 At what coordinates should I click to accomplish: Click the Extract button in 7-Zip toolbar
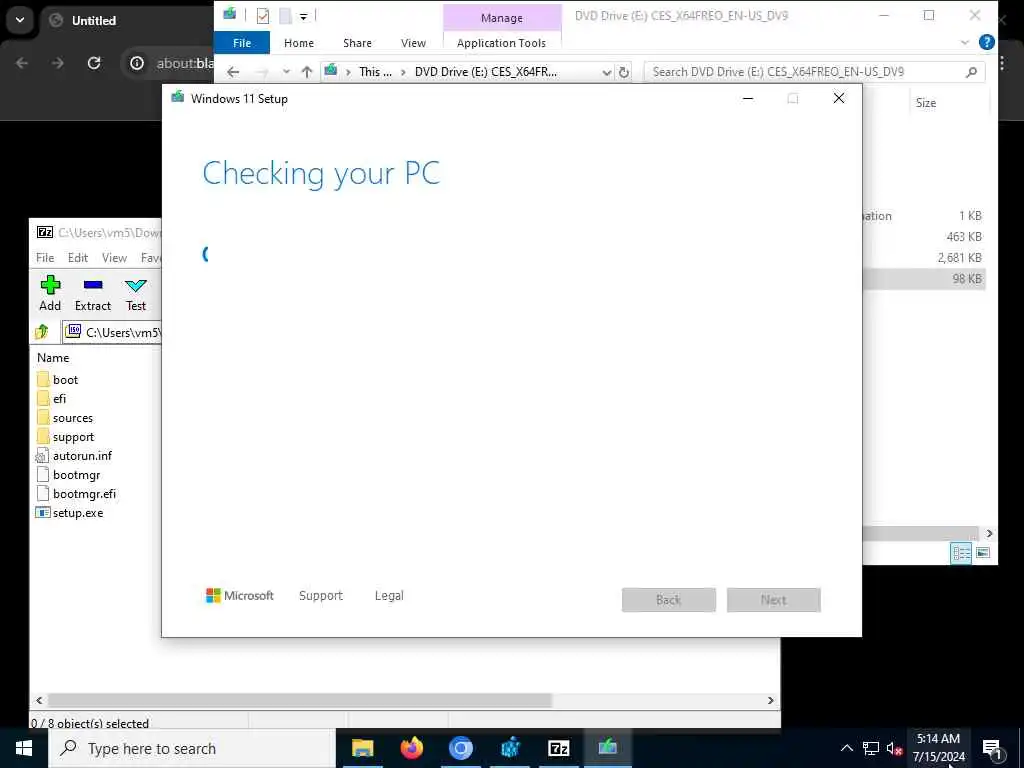pyautogui.click(x=93, y=293)
